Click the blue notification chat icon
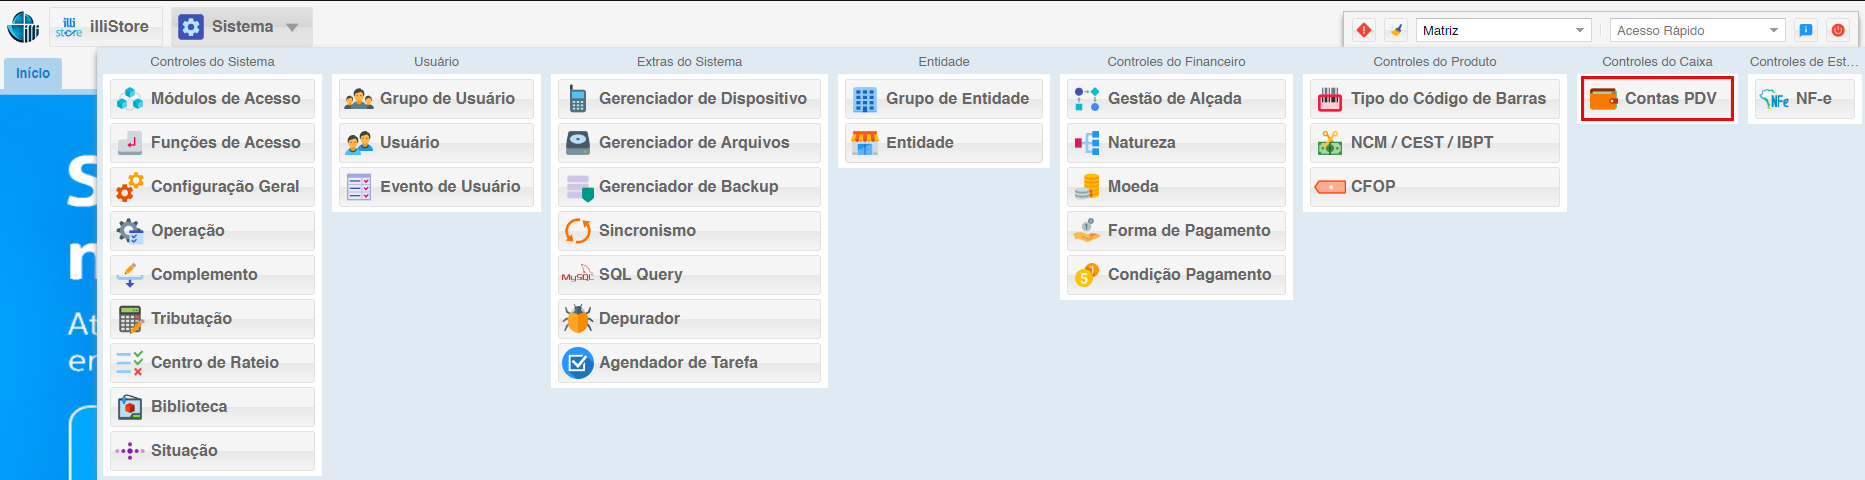 pos(1806,30)
